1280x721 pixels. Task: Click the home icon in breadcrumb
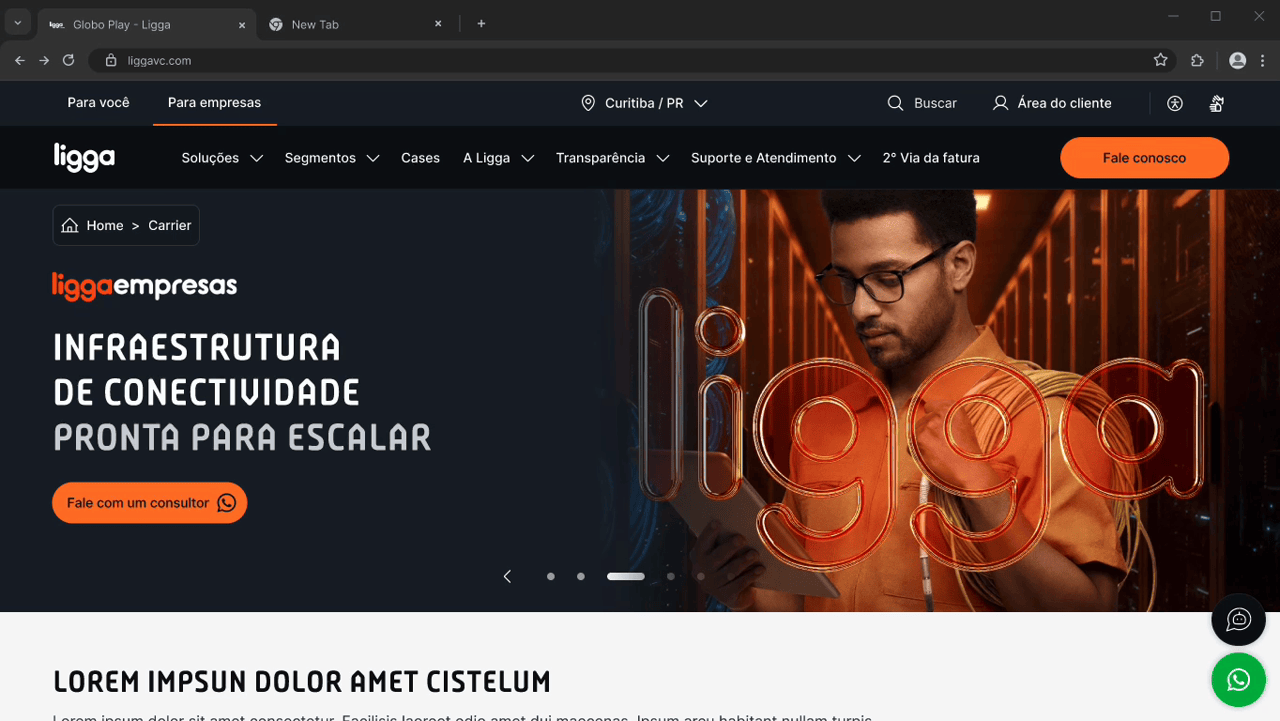70,225
